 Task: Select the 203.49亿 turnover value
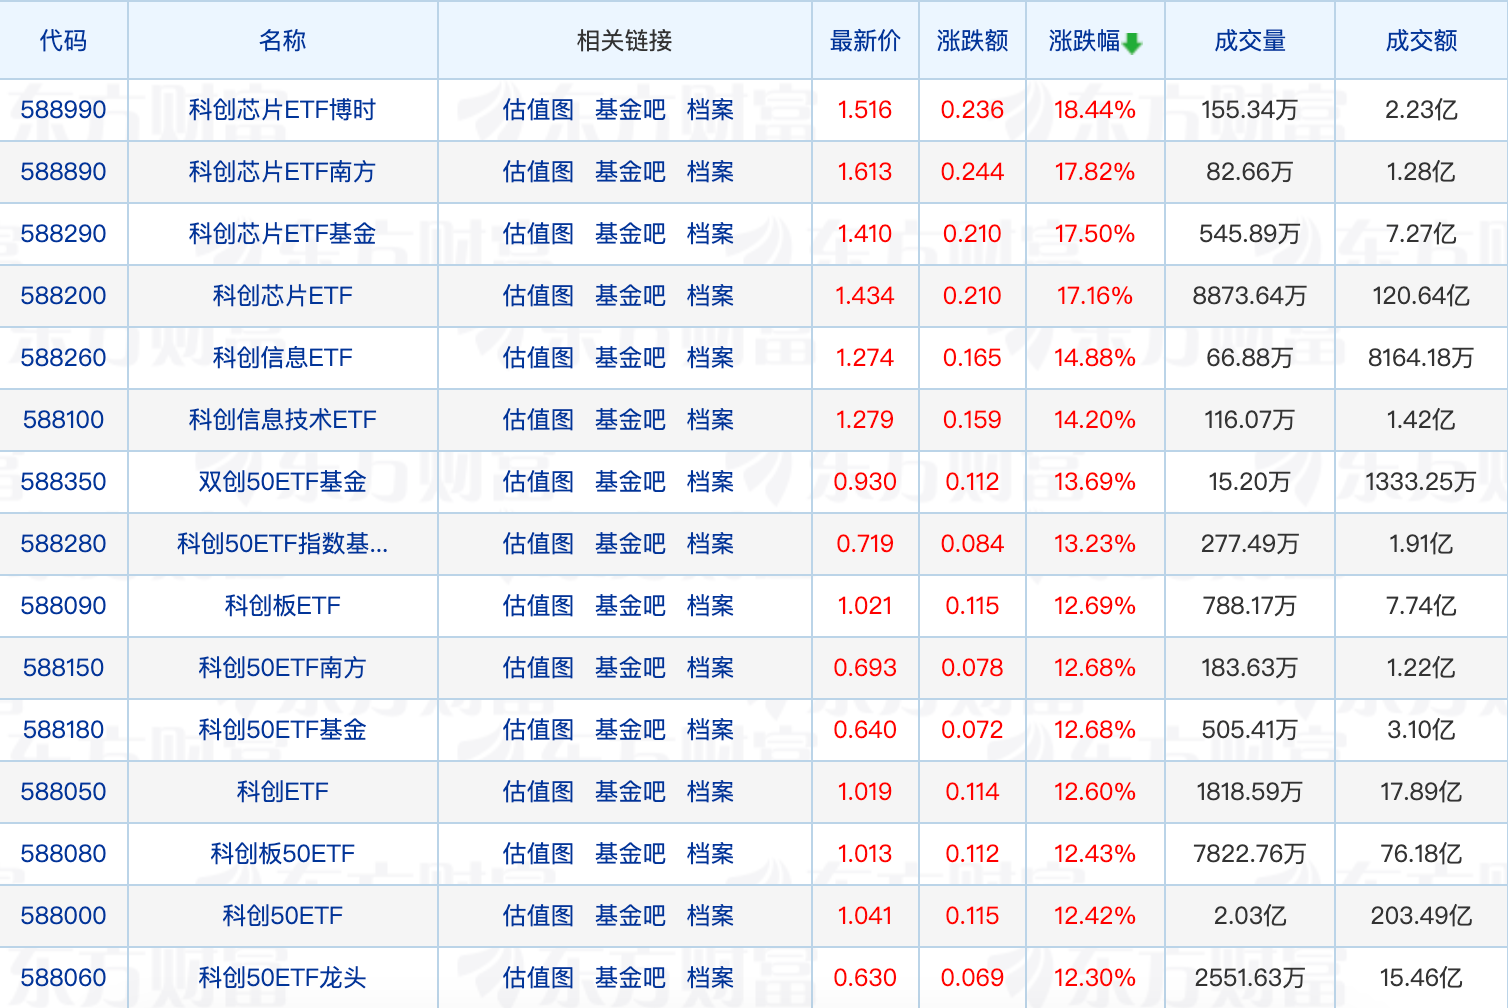click(x=1421, y=916)
